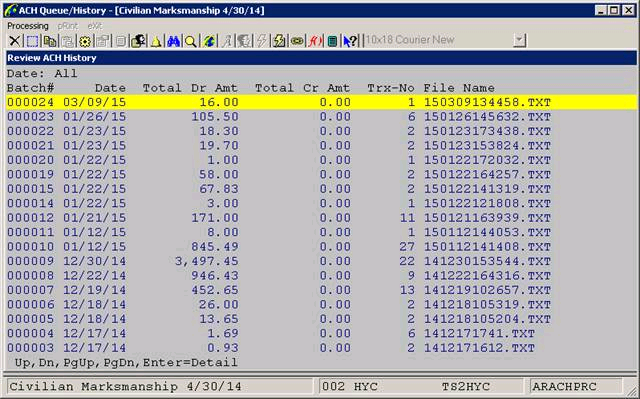Click the black X cancel toolbar icon
The image size is (640, 399).
(x=15, y=41)
